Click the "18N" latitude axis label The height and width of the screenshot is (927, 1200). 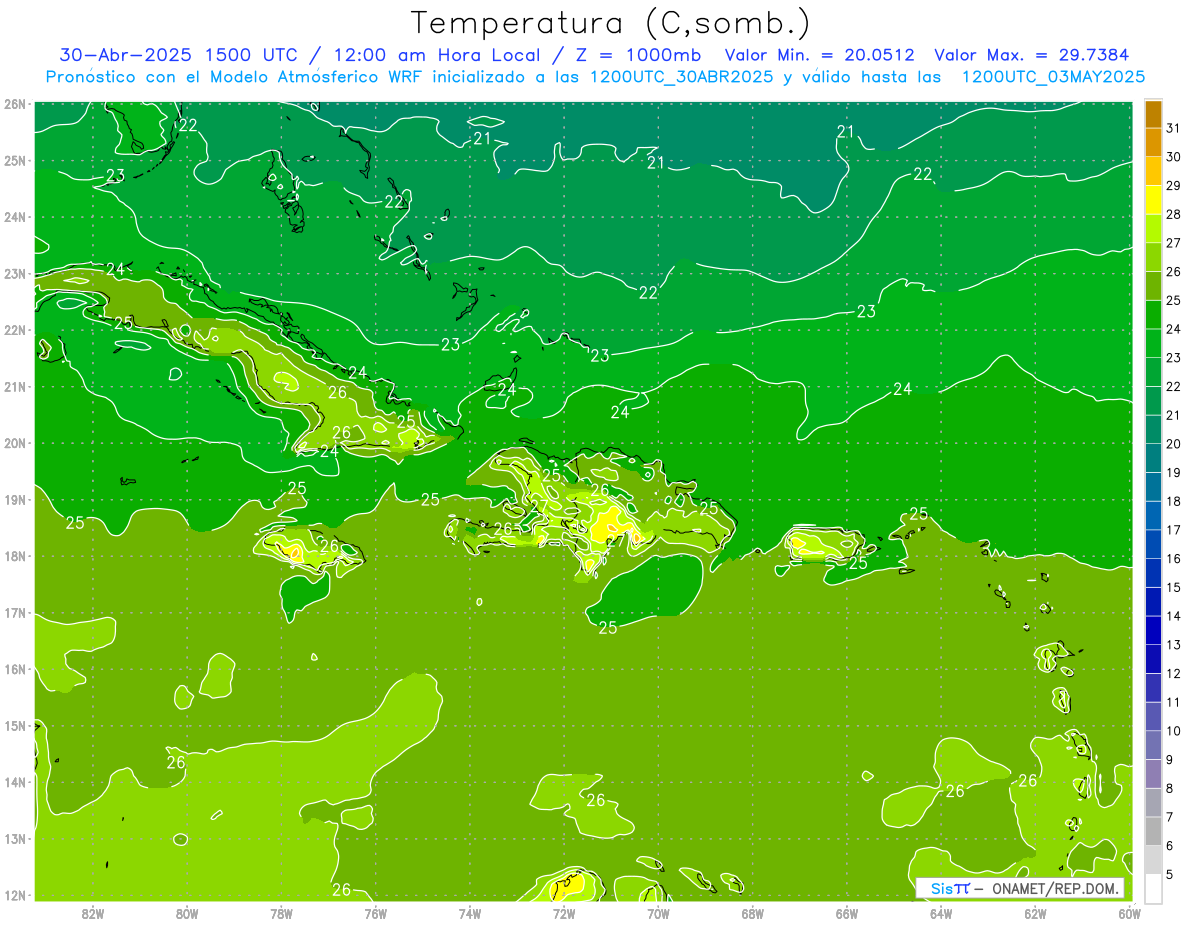tap(15, 556)
